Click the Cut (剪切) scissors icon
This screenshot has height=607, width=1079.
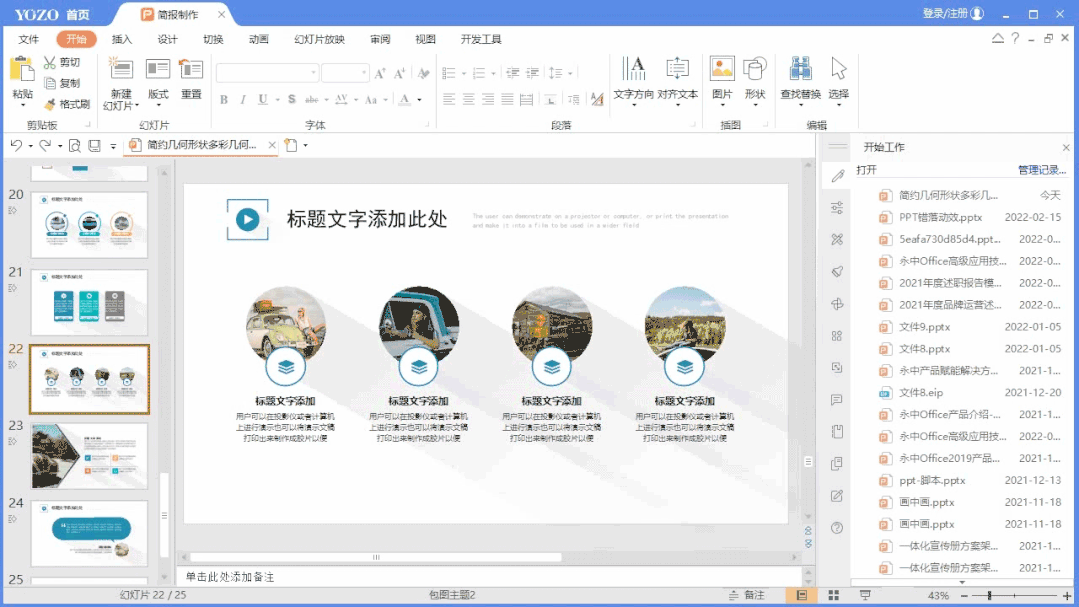[50, 63]
